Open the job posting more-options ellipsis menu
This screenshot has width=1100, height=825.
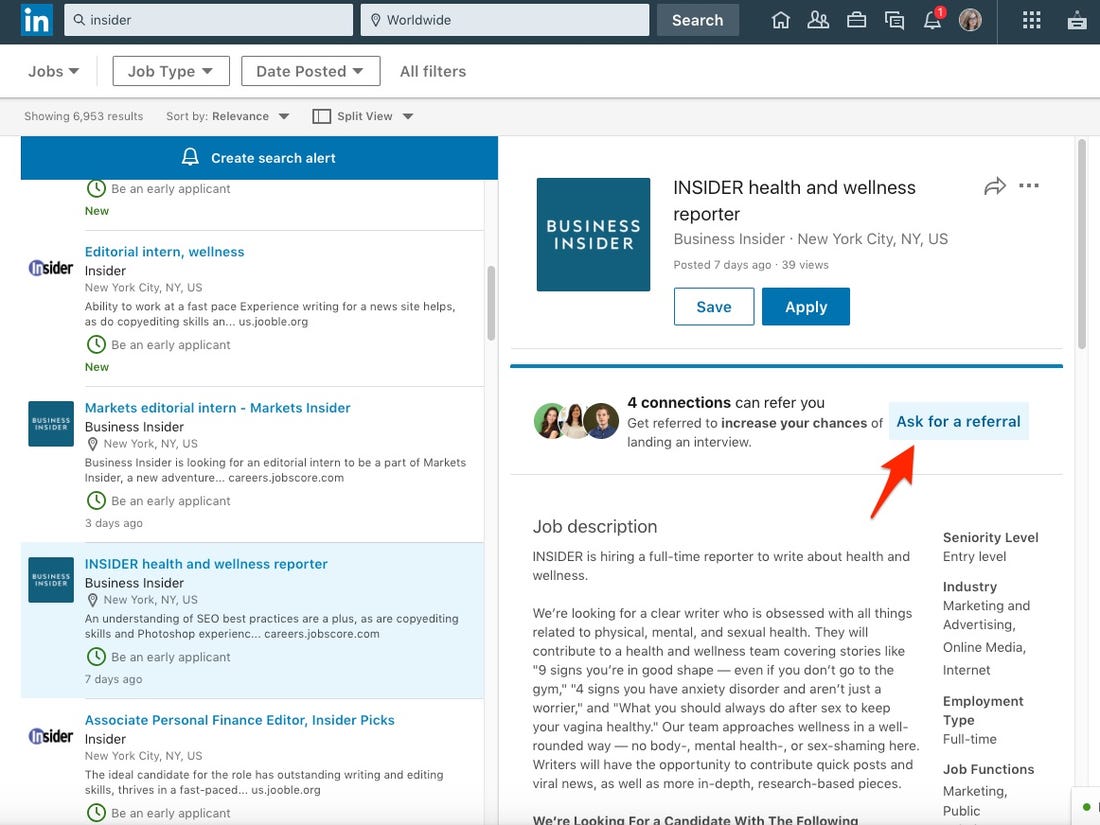click(1029, 185)
